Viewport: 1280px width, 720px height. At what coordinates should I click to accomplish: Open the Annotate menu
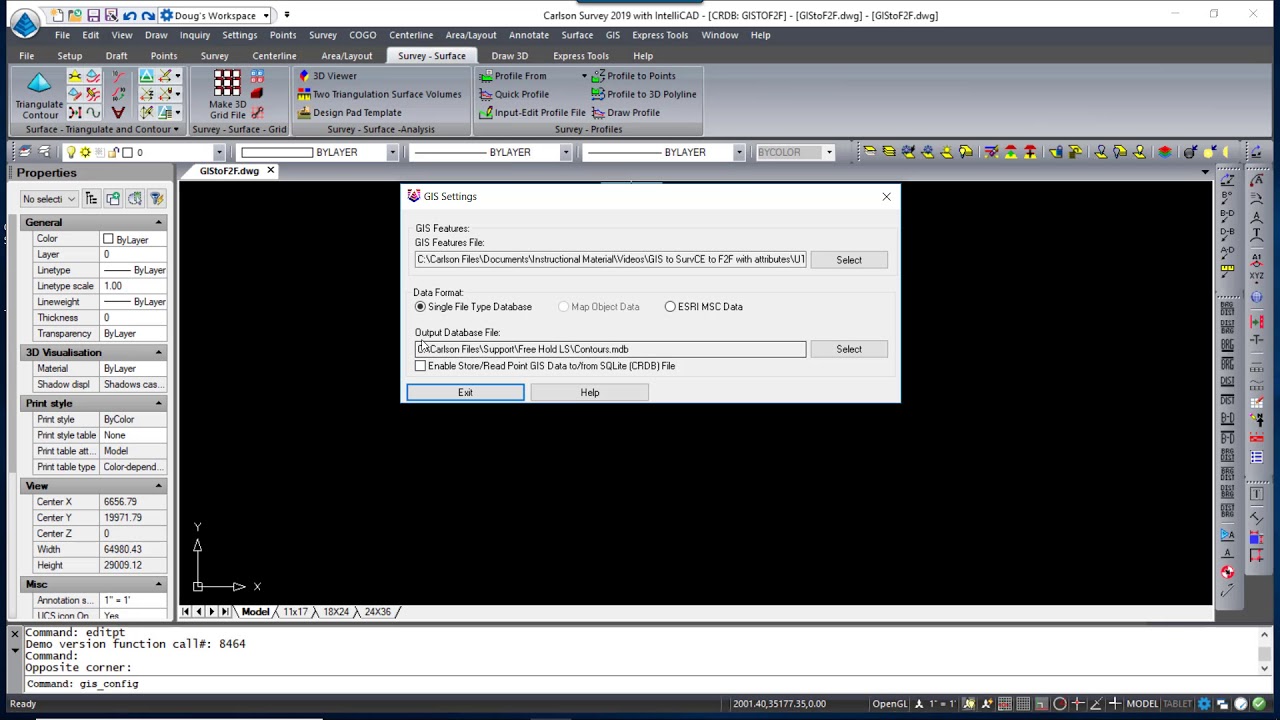529,35
